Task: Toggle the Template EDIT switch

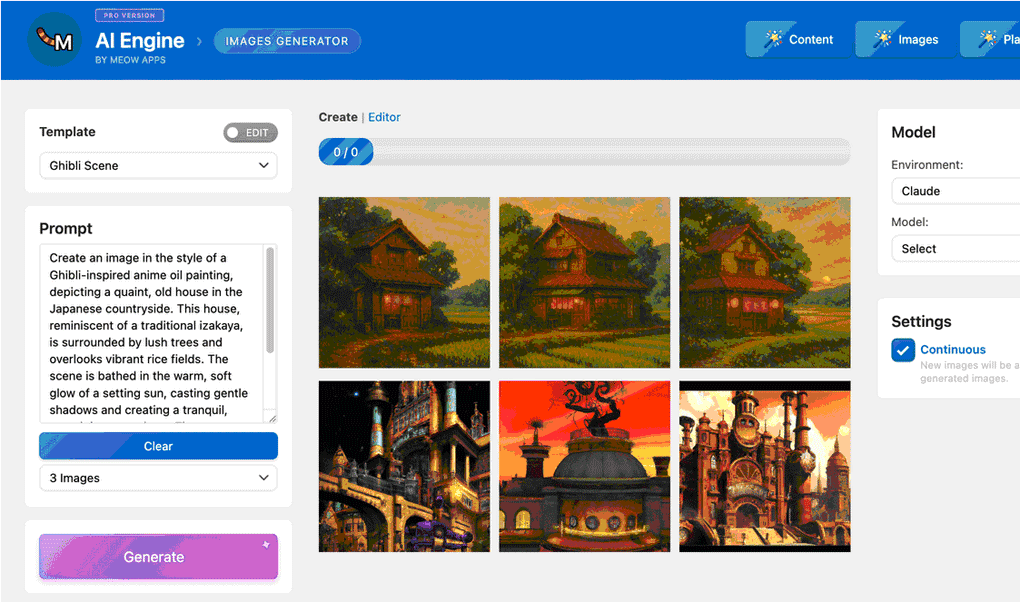Action: (x=250, y=132)
